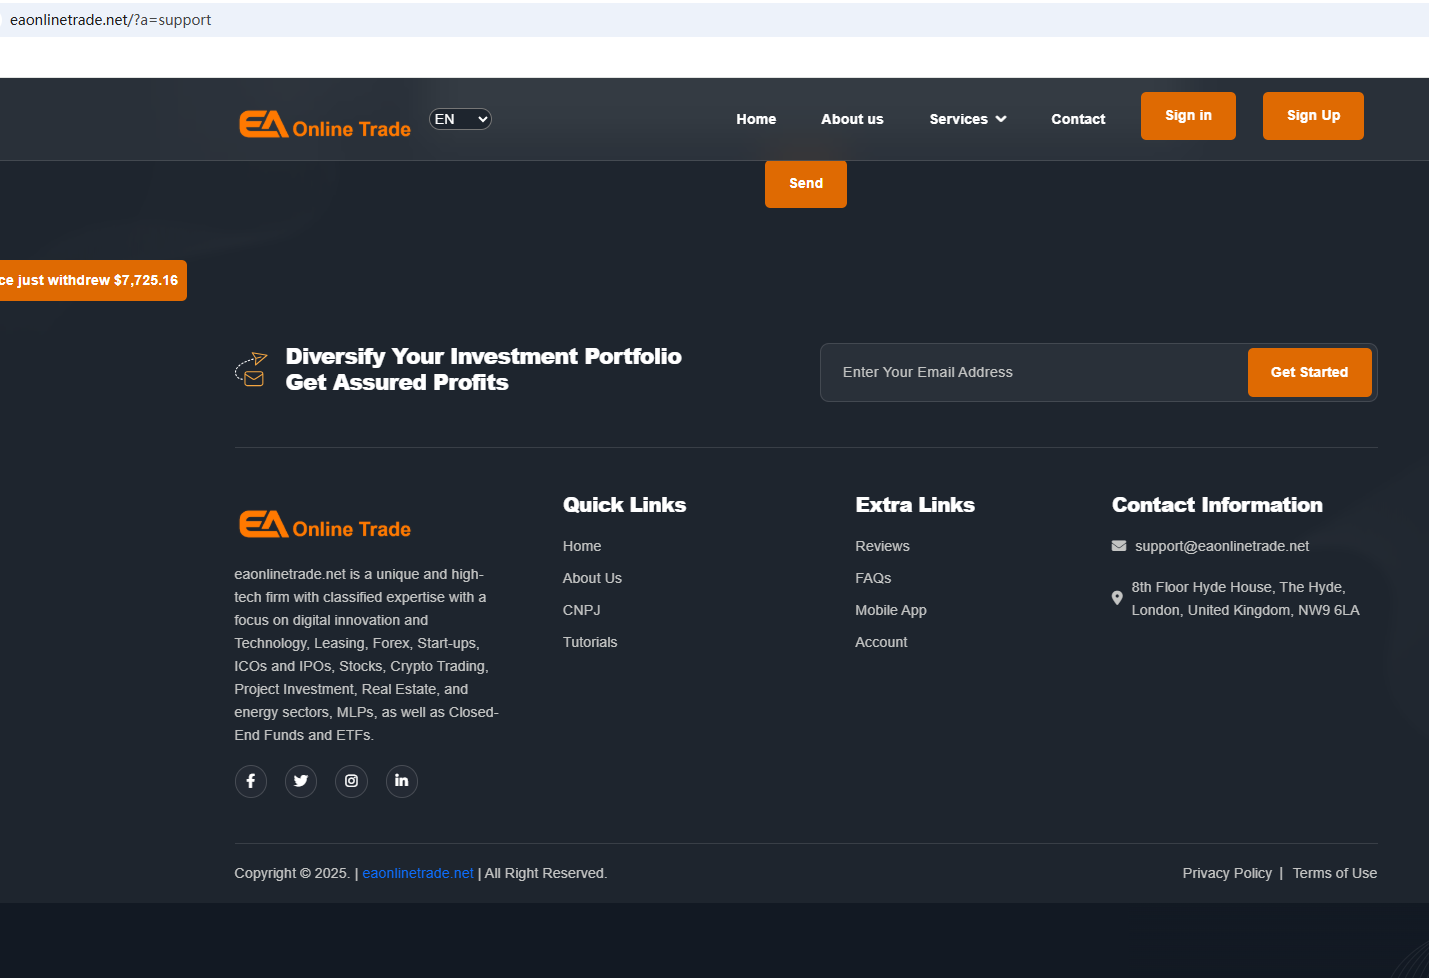Screen dimensions: 1429x978
Task: Open the CNPJ link
Action: coord(582,610)
